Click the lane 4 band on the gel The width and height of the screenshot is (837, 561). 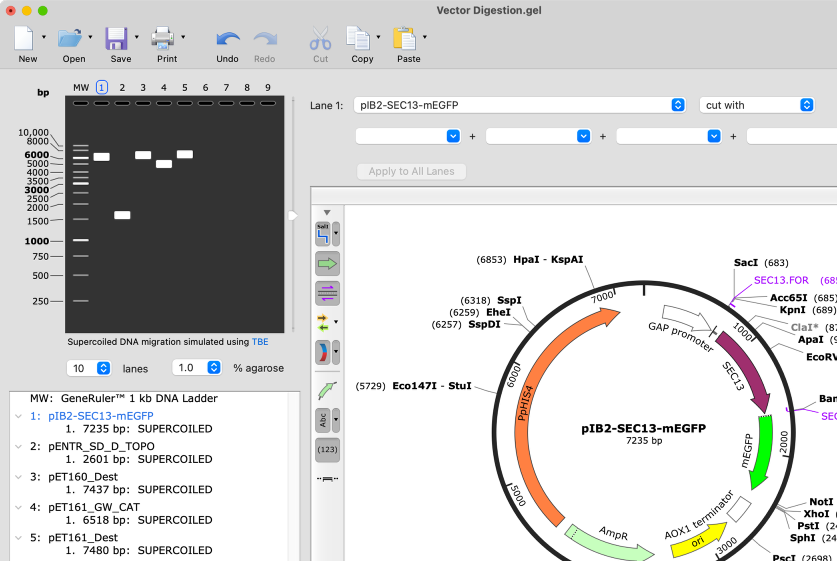click(x=164, y=164)
